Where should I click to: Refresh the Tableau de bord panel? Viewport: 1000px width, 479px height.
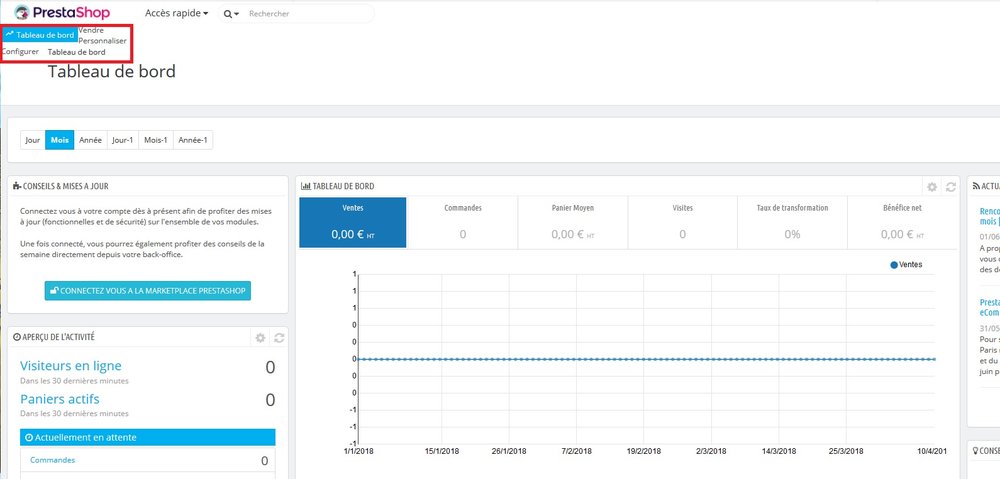[x=951, y=187]
